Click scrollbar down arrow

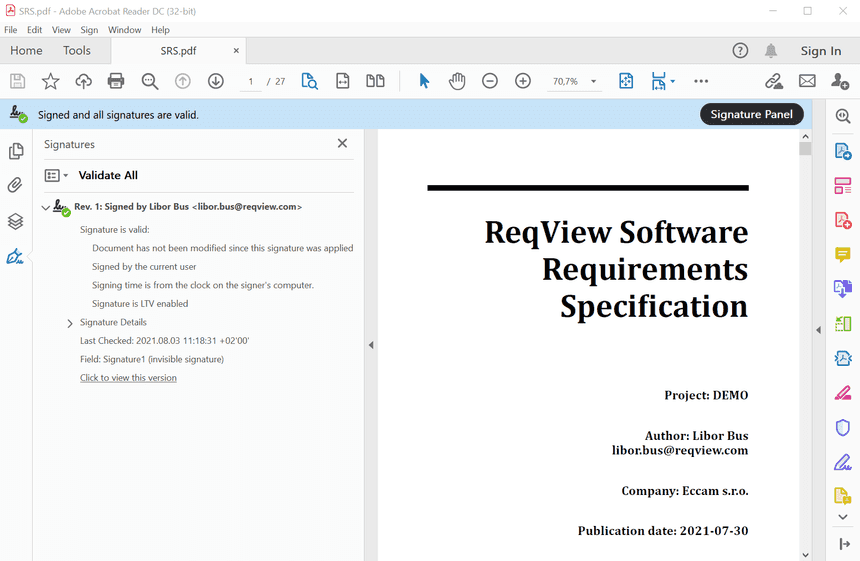click(805, 554)
